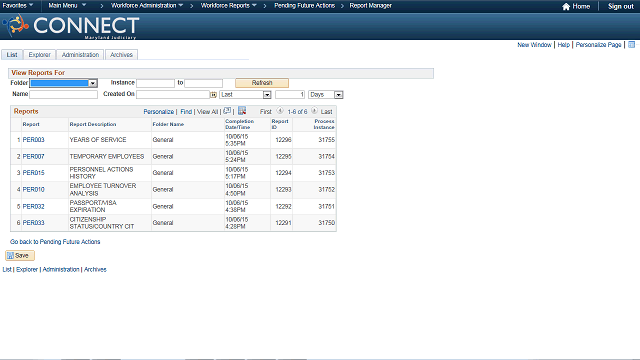The image size is (640, 360).
Task: Open the Created On calendar picker icon
Action: pyautogui.click(x=213, y=95)
